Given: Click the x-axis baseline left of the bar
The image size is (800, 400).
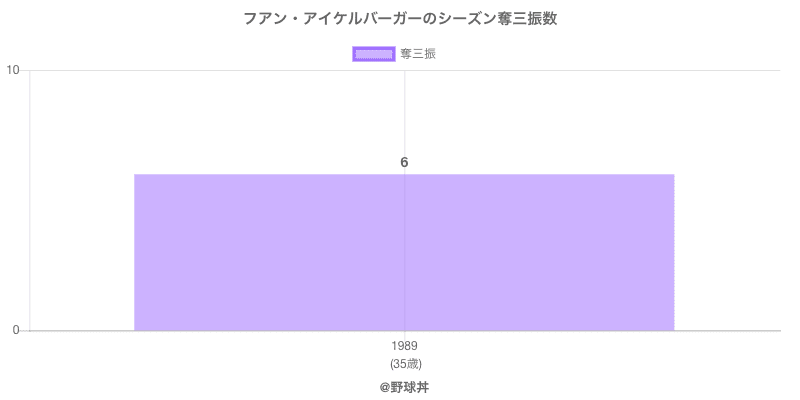Looking at the screenshot, I should [x=80, y=331].
